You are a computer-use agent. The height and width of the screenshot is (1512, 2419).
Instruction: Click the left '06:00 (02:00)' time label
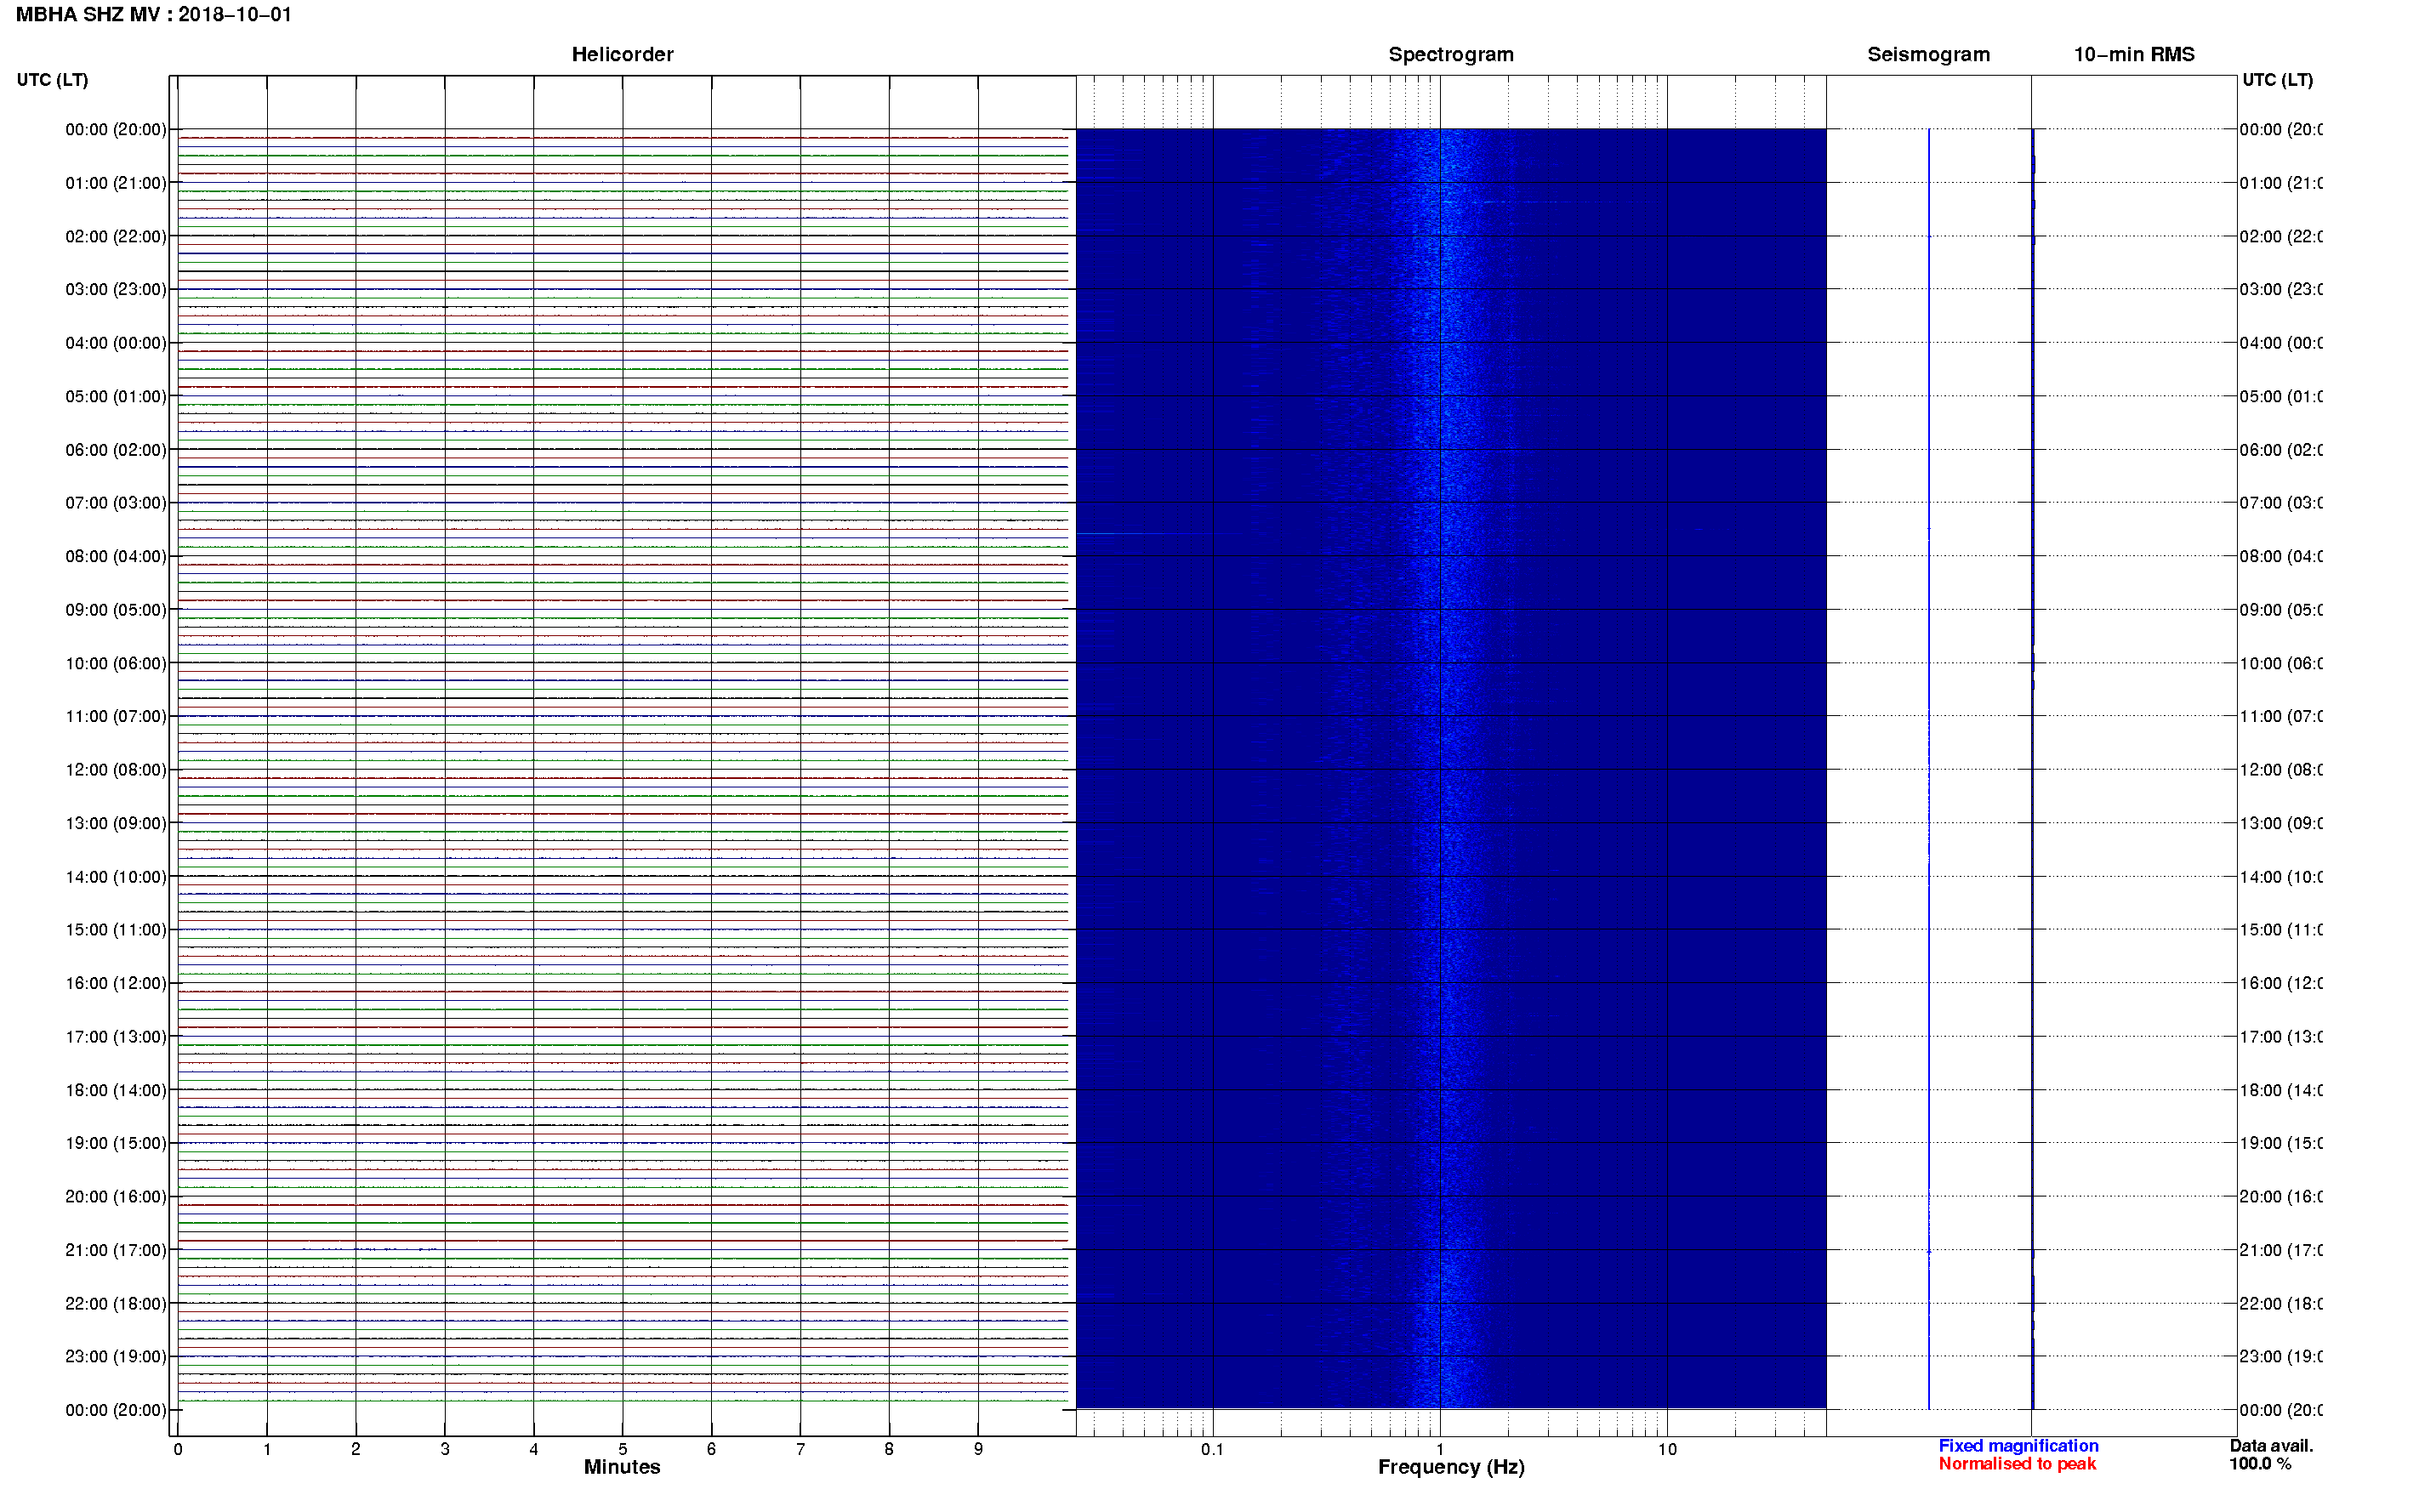coord(116,450)
